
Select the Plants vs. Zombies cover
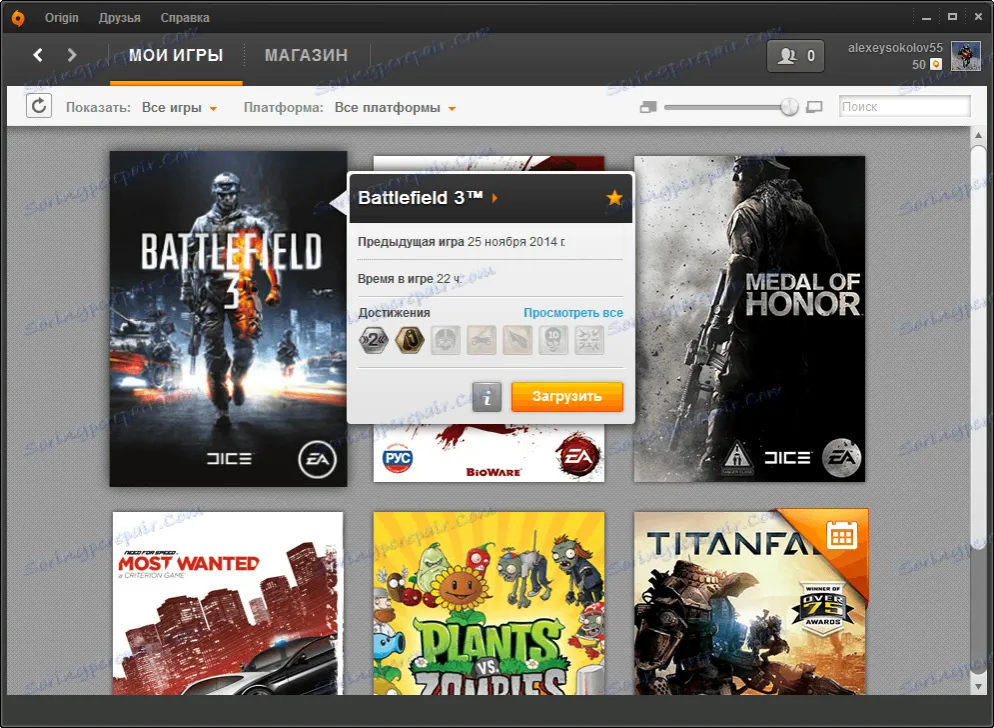click(489, 603)
